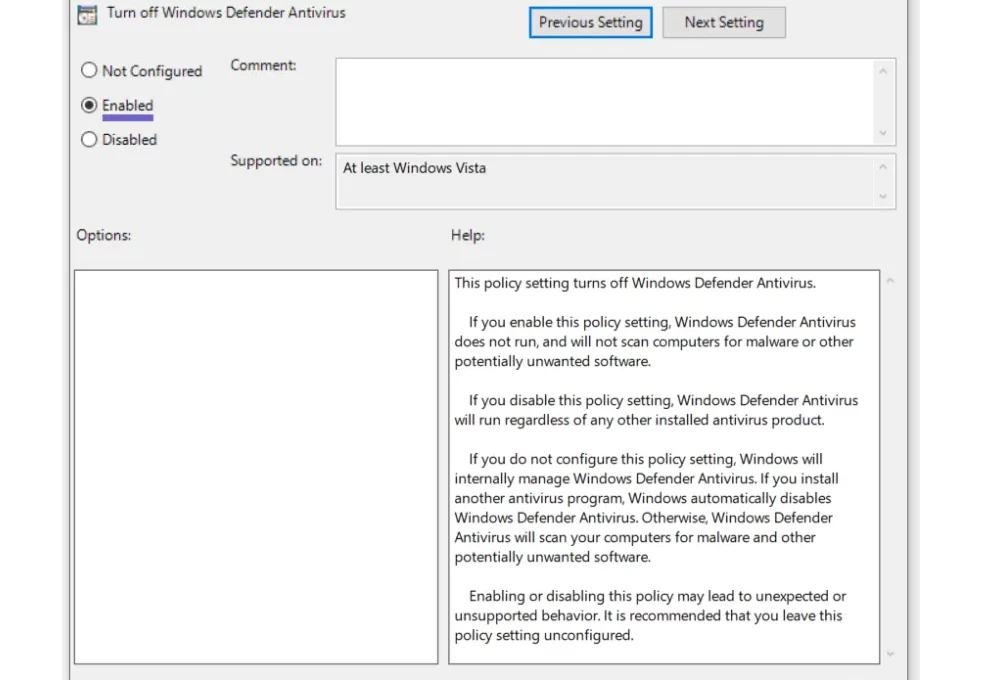Click the empty Options pane
1002x680 pixels.
256,467
